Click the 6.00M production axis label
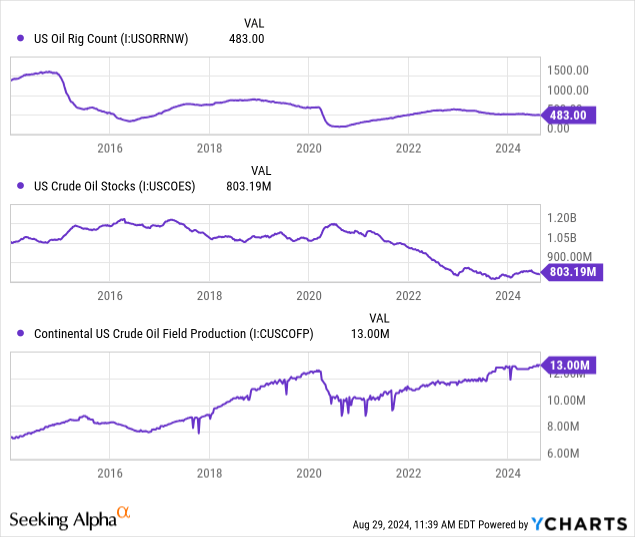635x537 pixels. [x=565, y=453]
